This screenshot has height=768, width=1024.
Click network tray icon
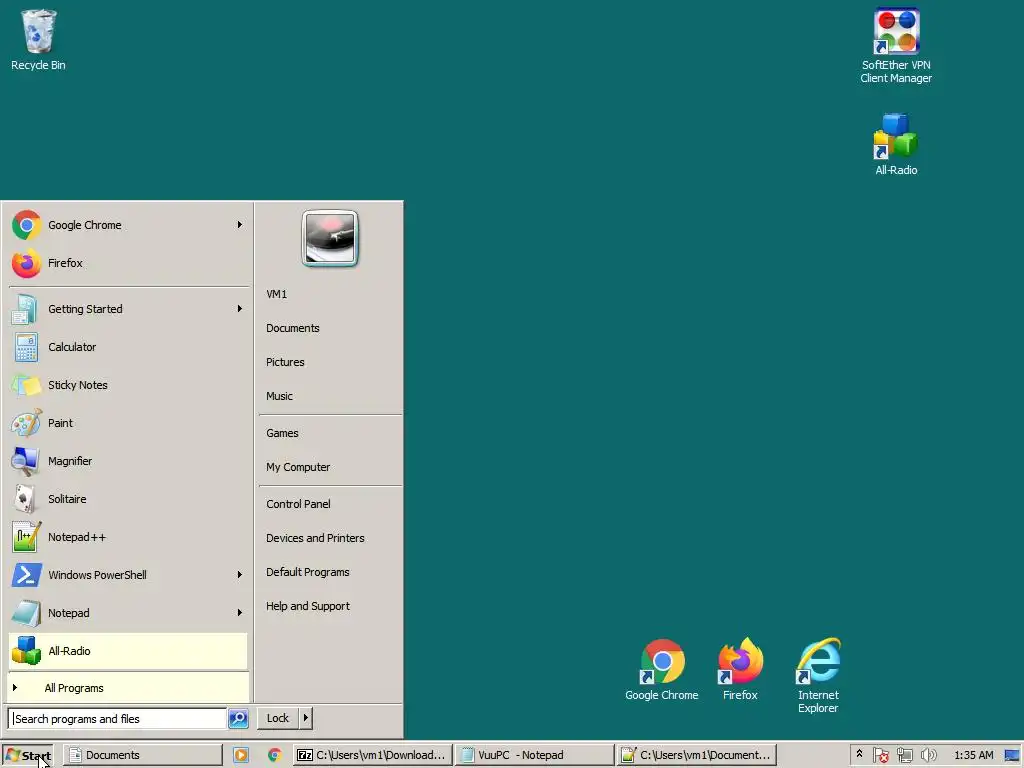[x=904, y=755]
